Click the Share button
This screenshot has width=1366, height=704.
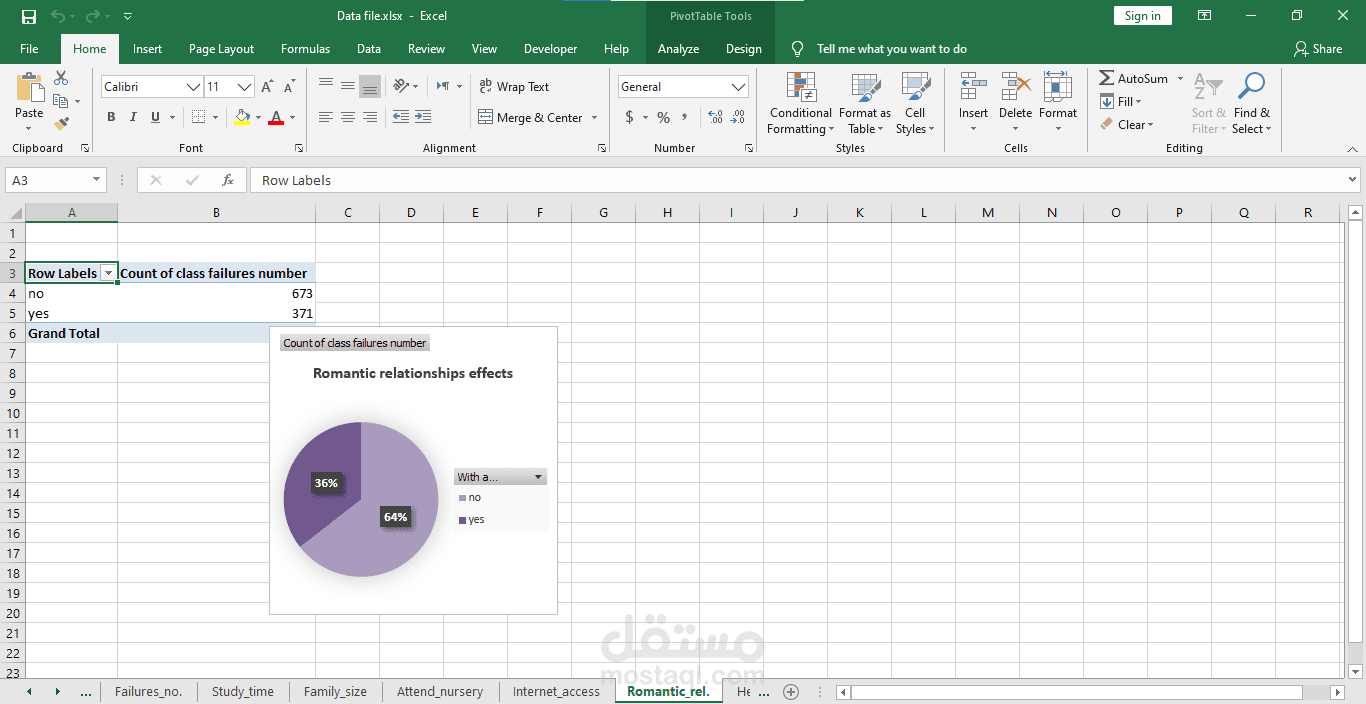(1317, 48)
